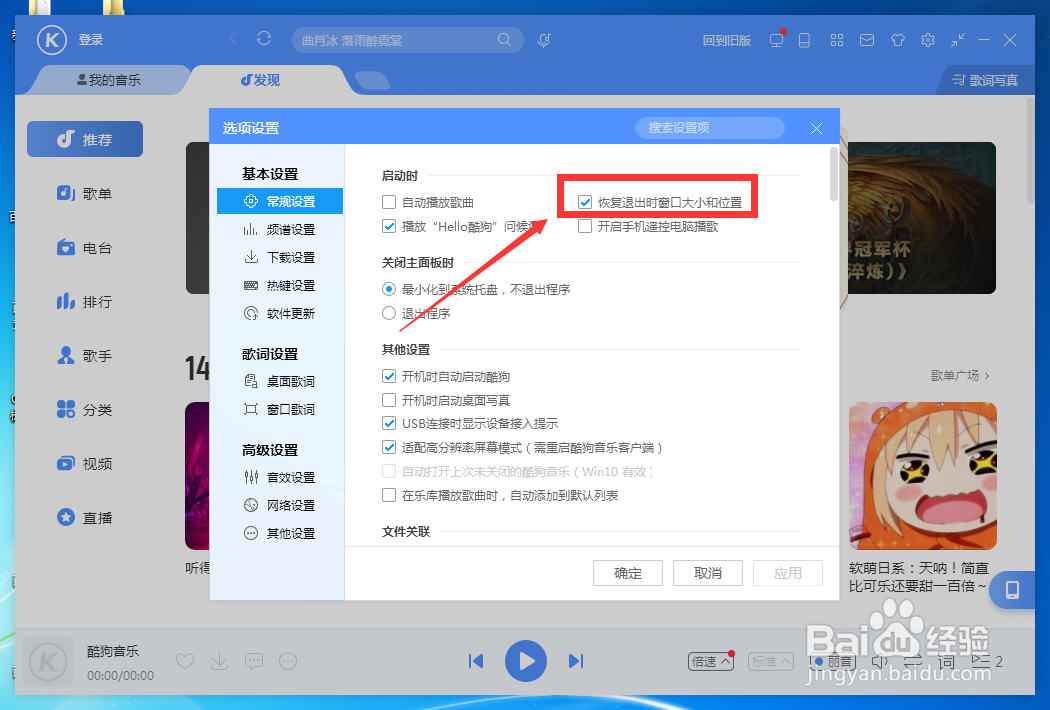Click the heart favorite icon
Viewport: 1050px width, 710px height.
point(185,662)
